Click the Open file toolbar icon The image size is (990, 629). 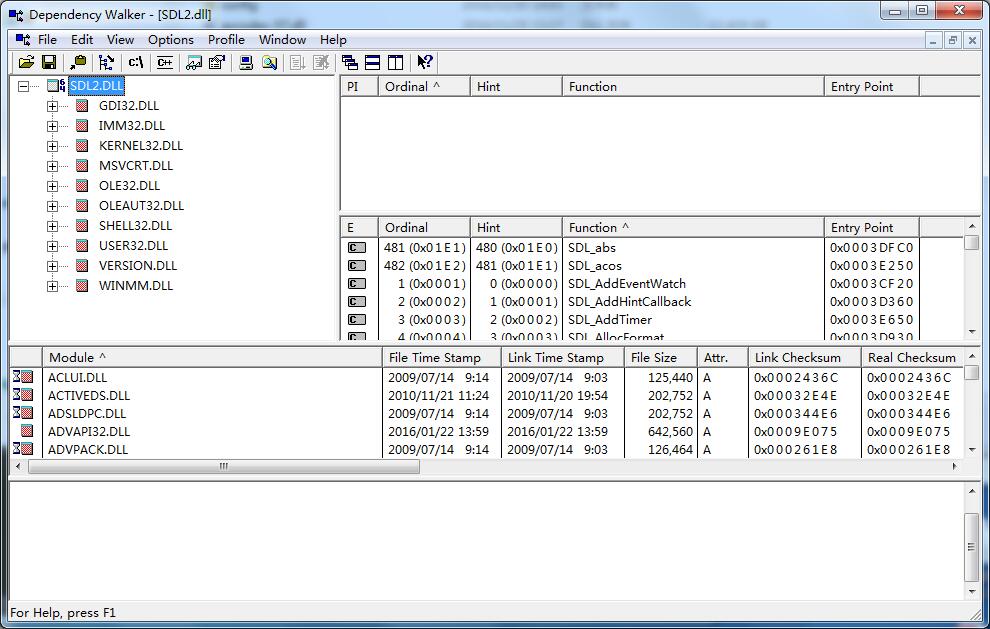point(27,62)
